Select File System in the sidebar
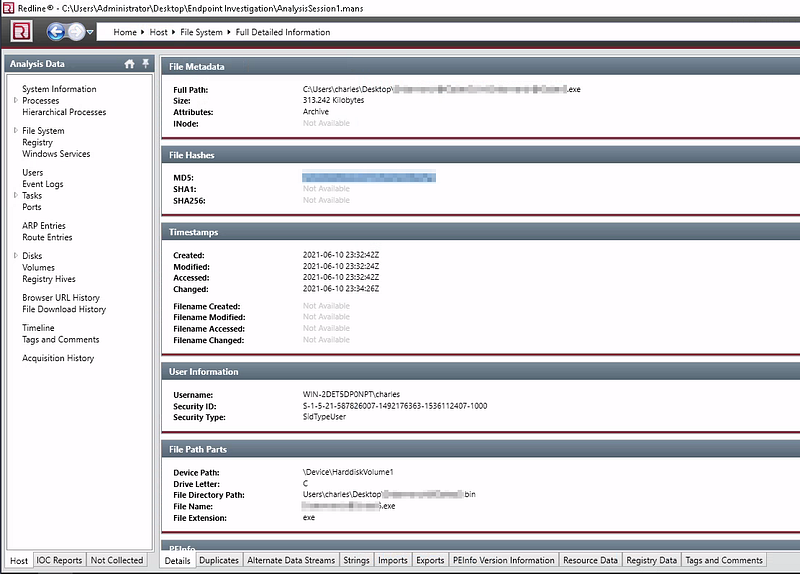The width and height of the screenshot is (800, 574). 43,131
